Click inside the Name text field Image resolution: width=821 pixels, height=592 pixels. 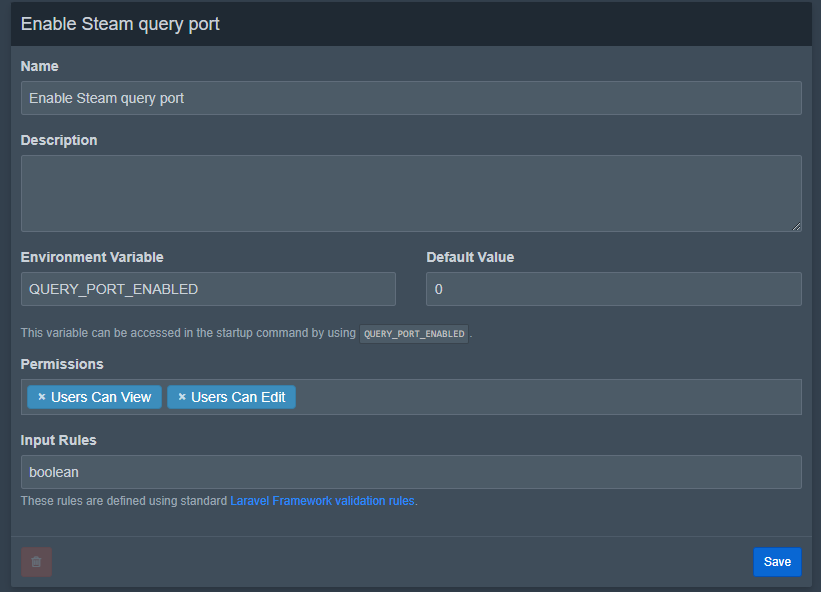click(410, 97)
